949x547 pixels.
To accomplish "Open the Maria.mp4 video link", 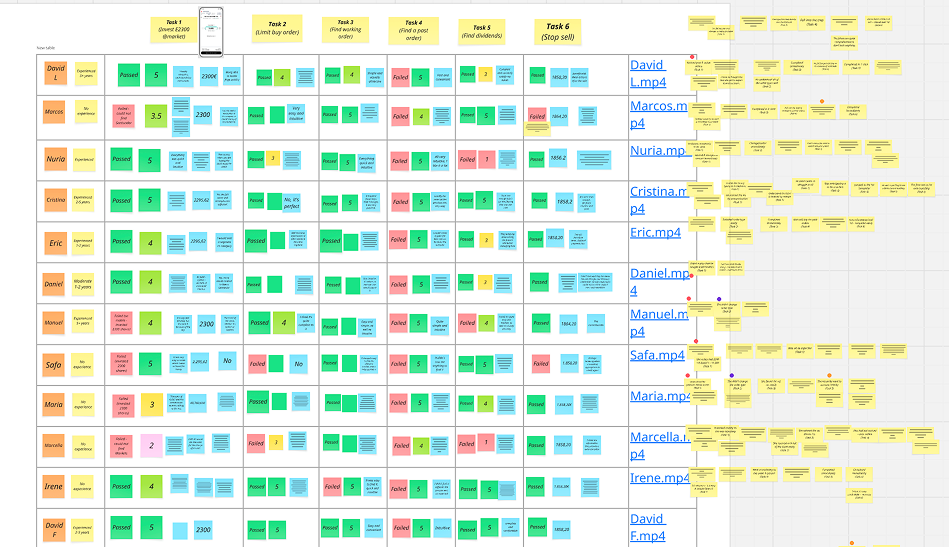I will click(660, 396).
